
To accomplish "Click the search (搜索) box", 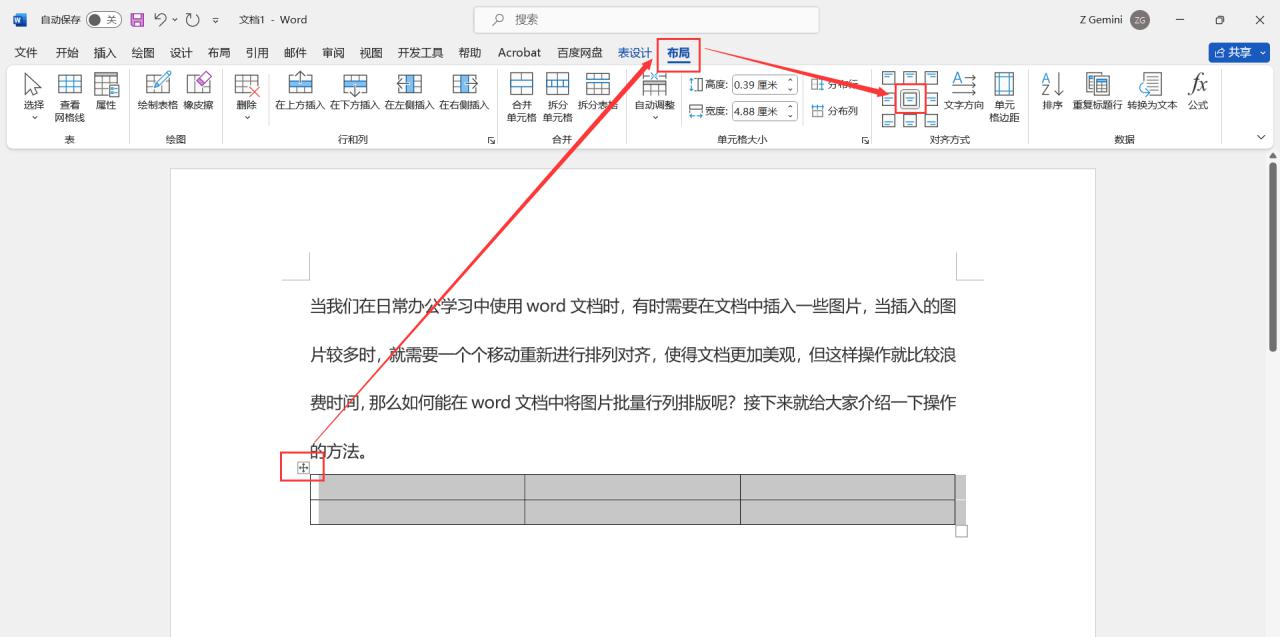I will [646, 19].
